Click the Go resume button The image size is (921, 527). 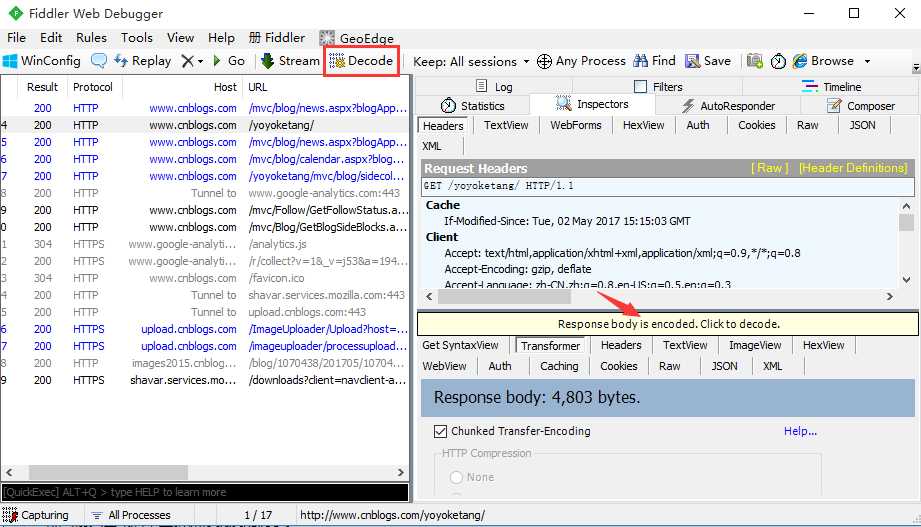click(229, 61)
